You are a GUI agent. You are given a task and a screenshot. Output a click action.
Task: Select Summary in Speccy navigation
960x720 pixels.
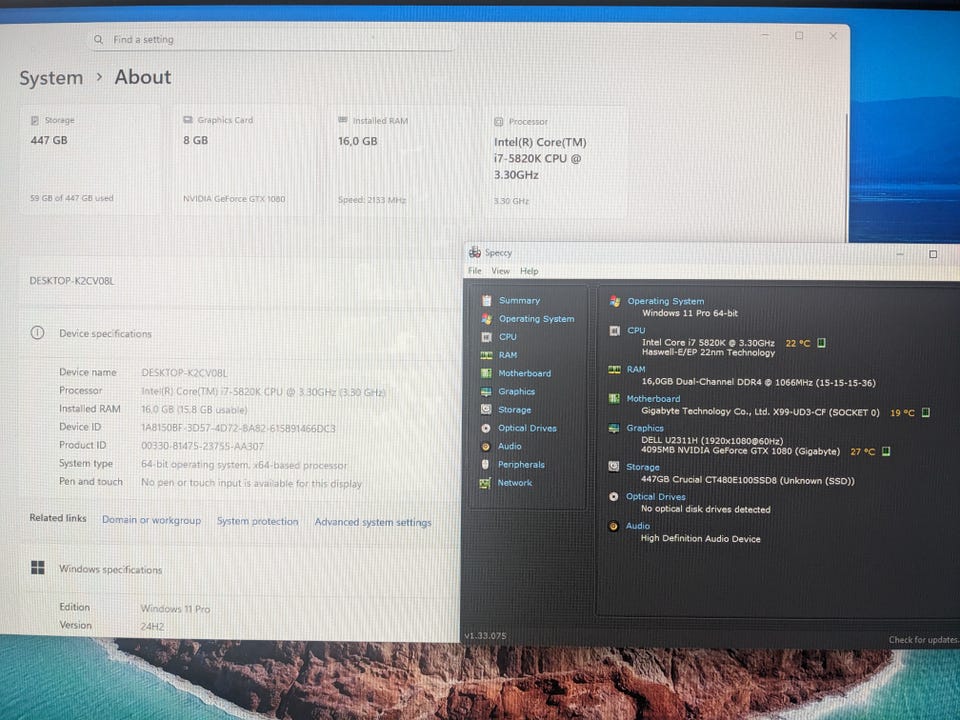(519, 301)
